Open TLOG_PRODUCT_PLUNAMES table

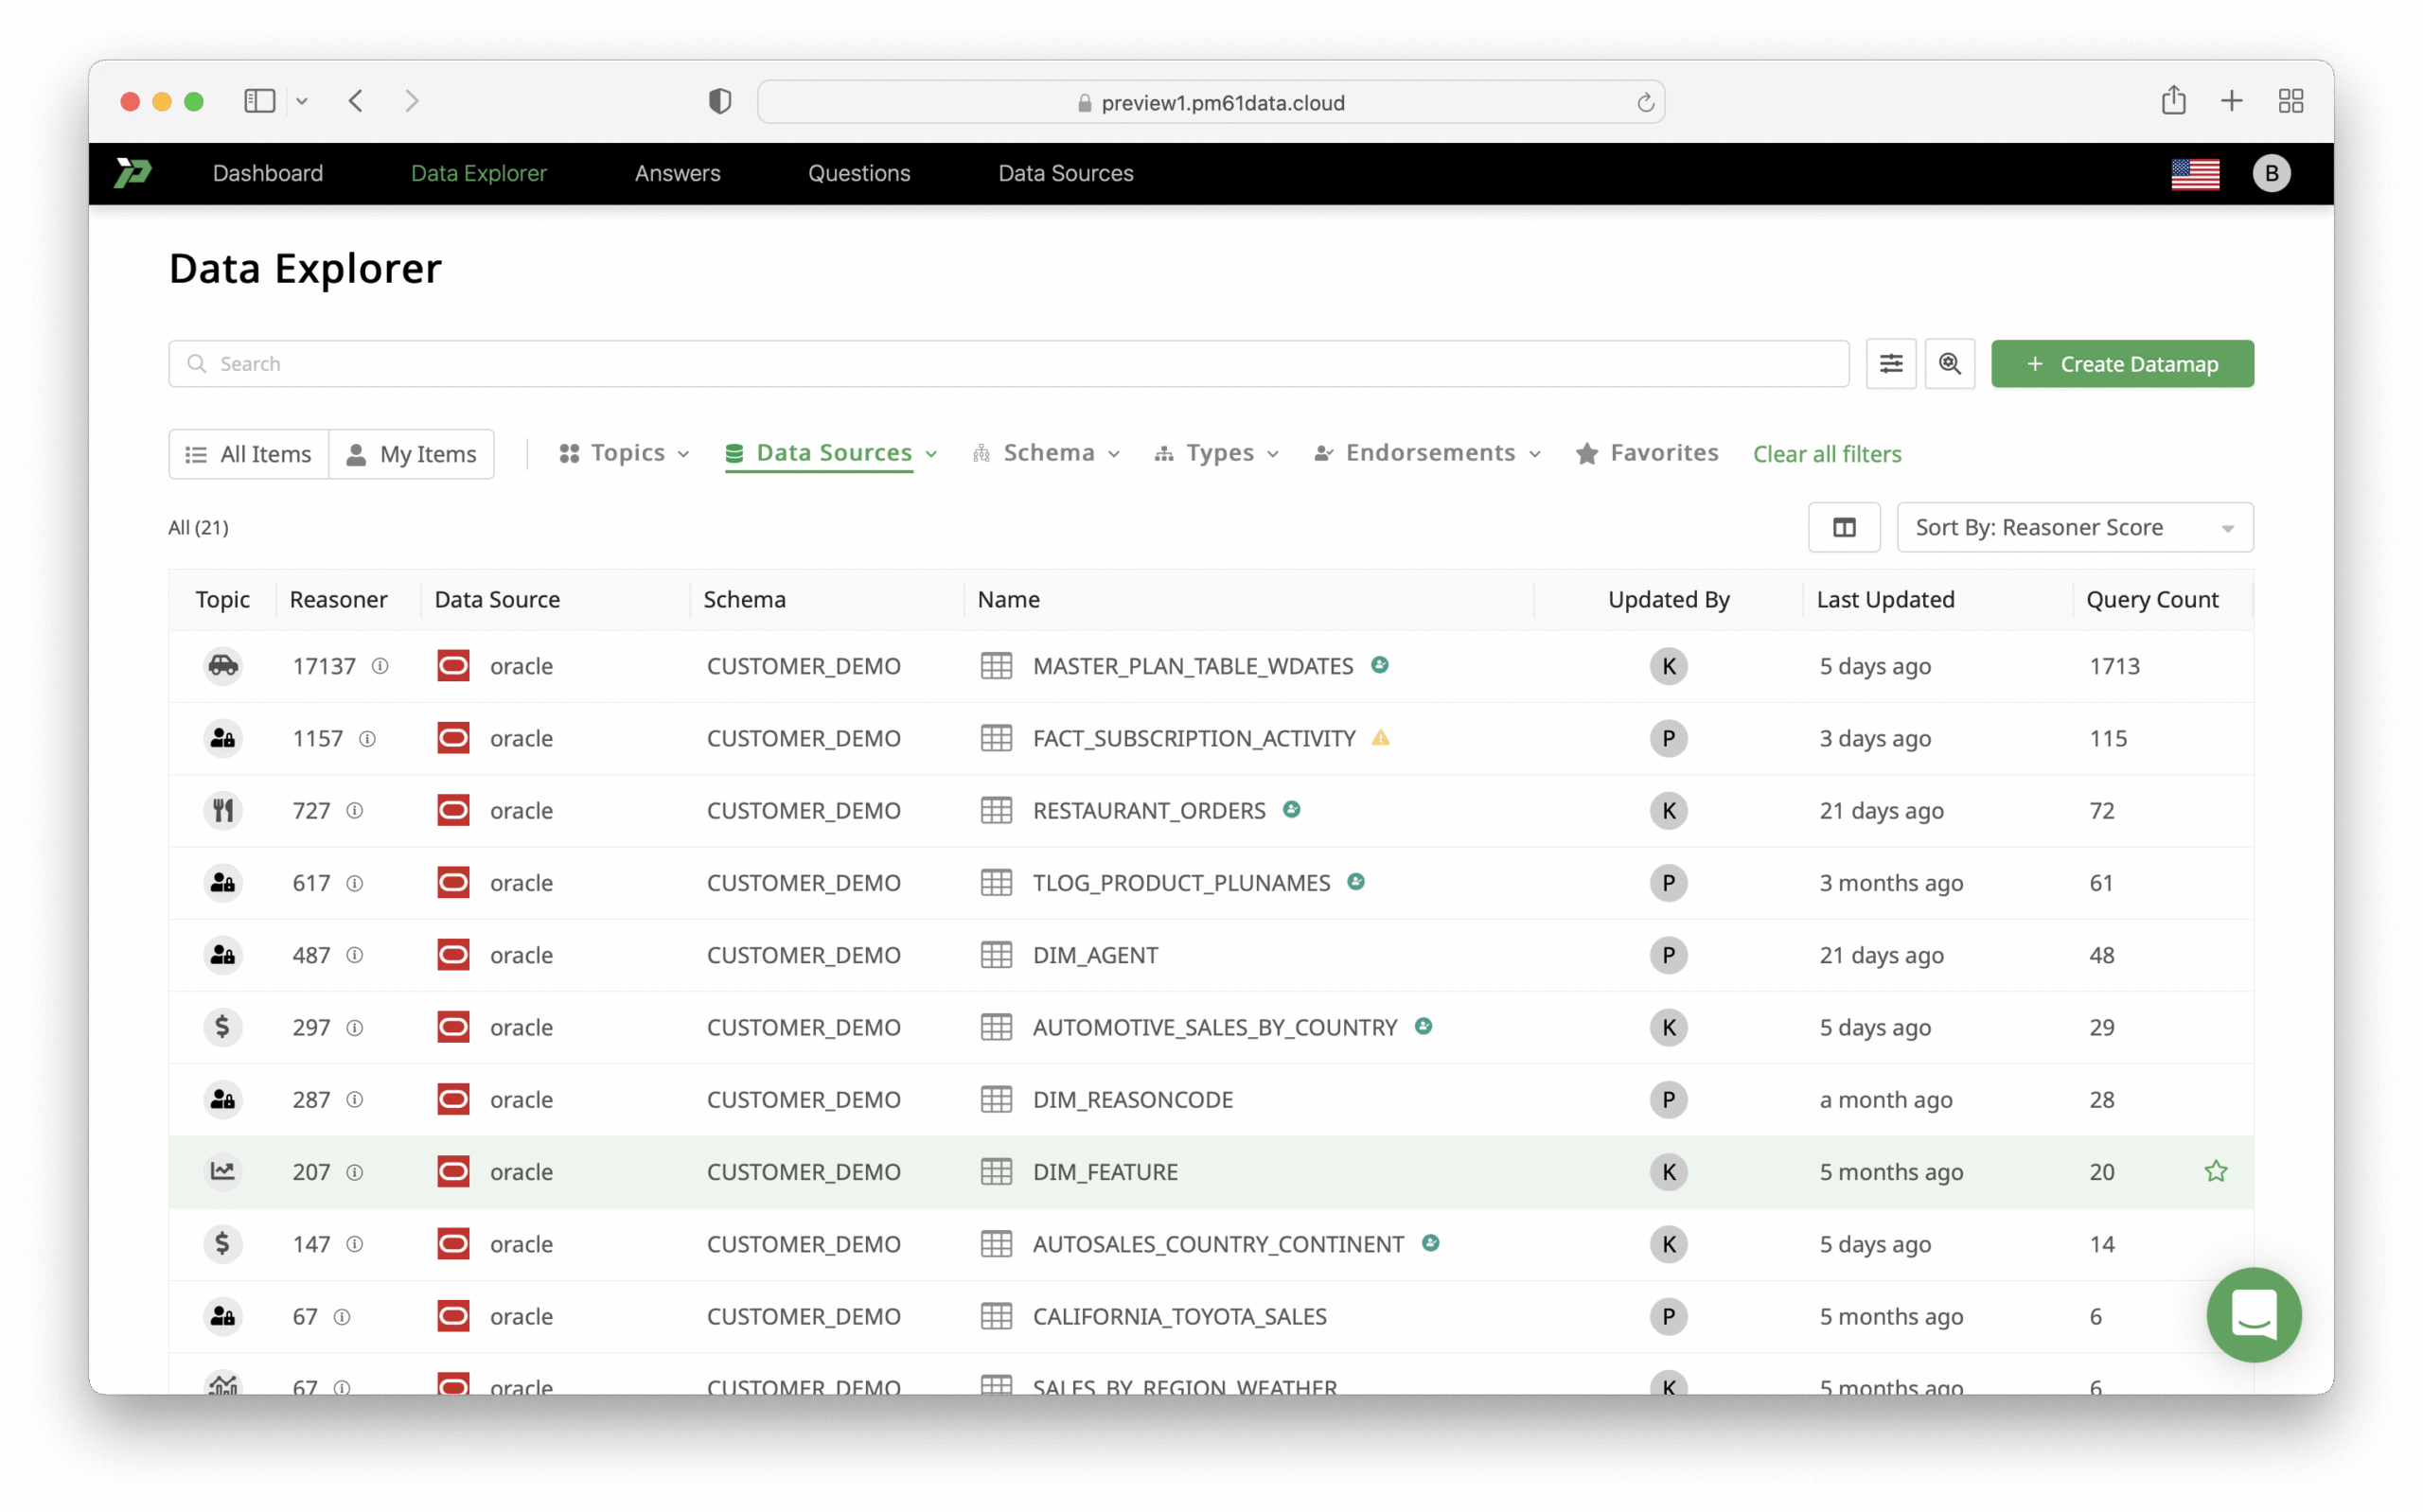point(1181,883)
